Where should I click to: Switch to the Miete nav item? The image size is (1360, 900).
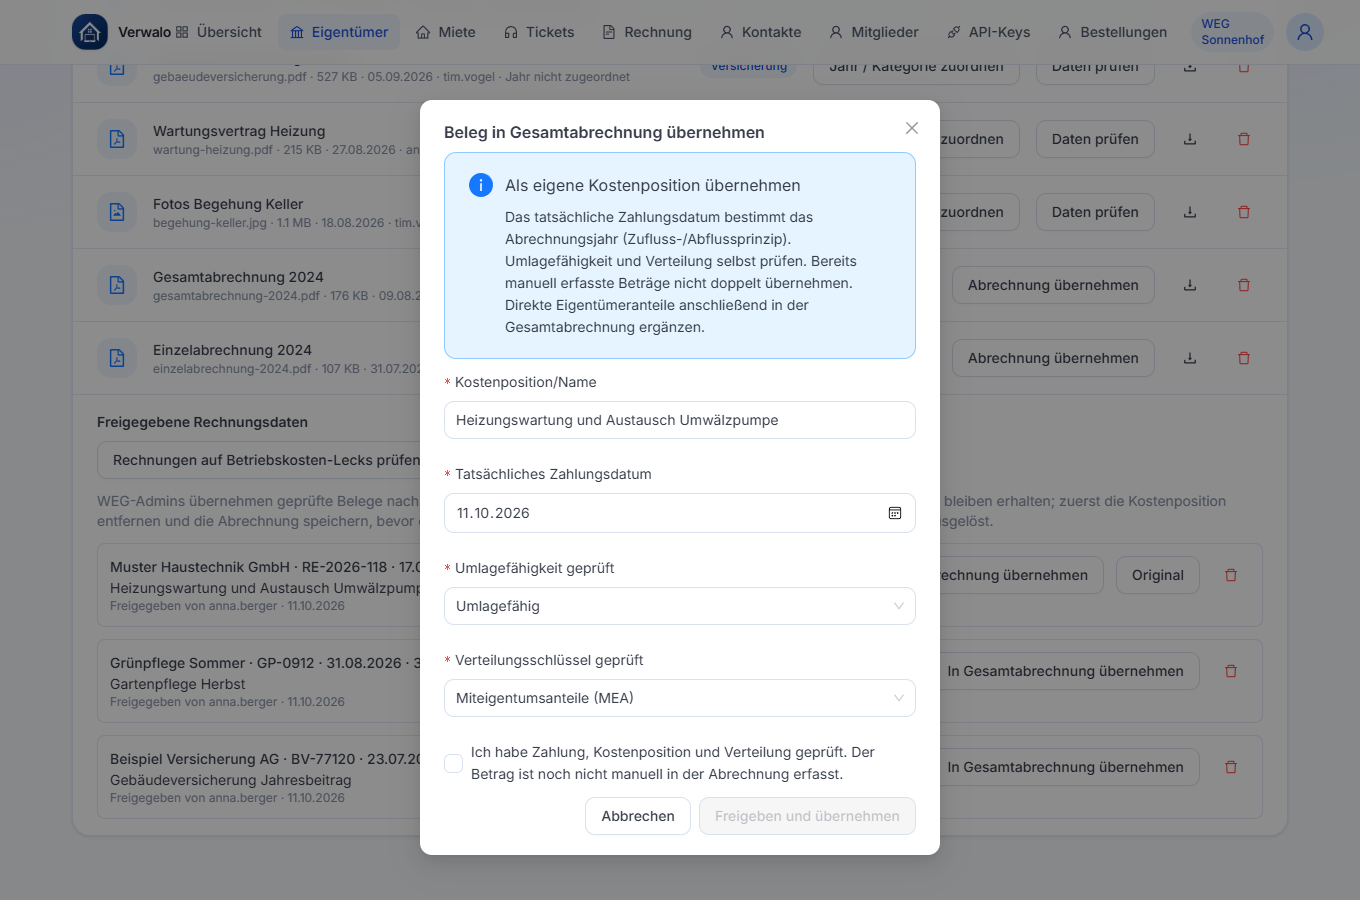446,32
